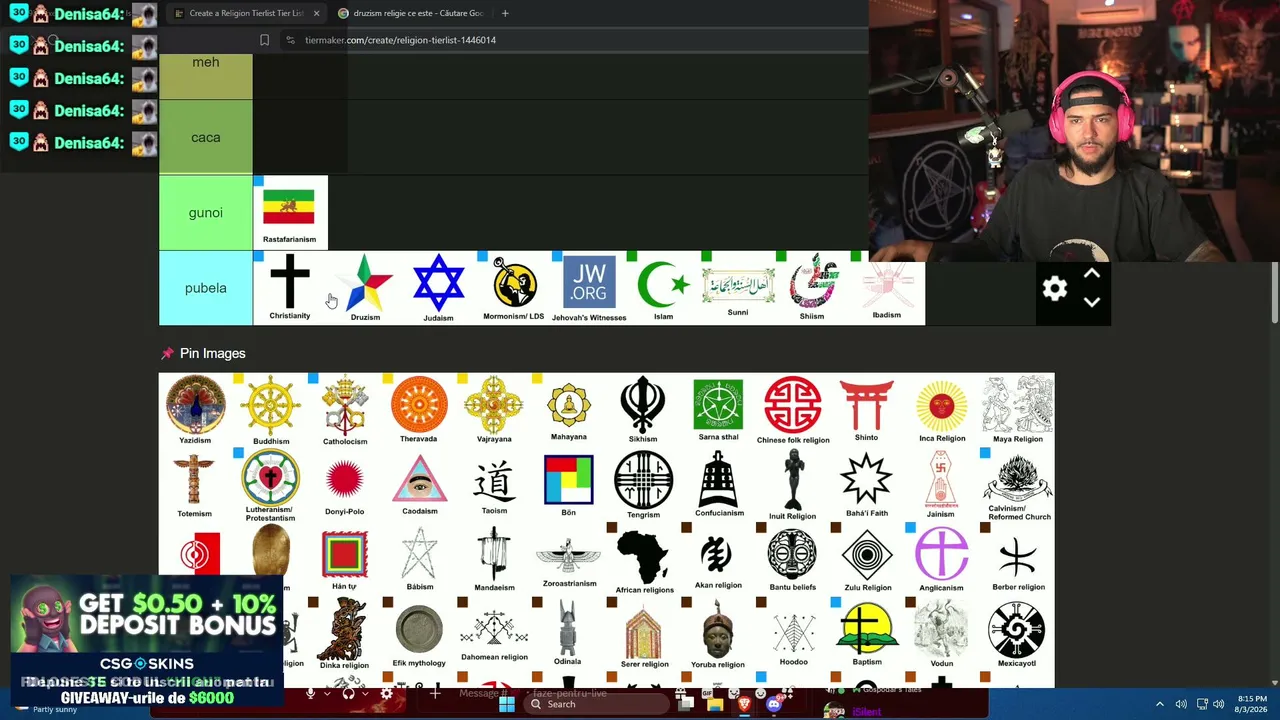Pick the Bahá'í Faith star tile
The image size is (1280, 720).
tap(867, 485)
